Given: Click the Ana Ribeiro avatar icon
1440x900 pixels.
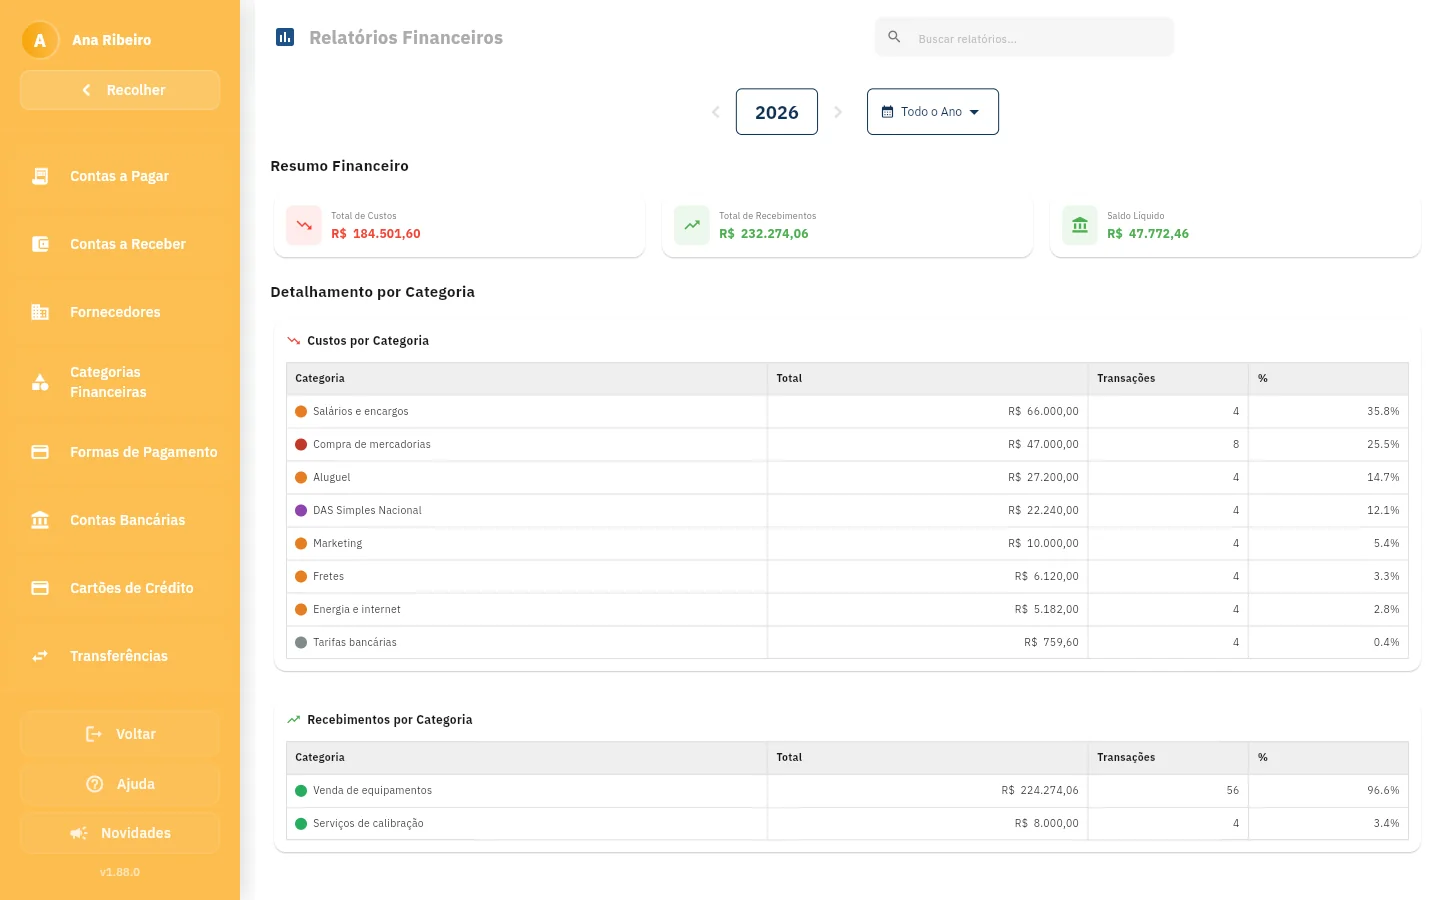Looking at the screenshot, I should 40,41.
